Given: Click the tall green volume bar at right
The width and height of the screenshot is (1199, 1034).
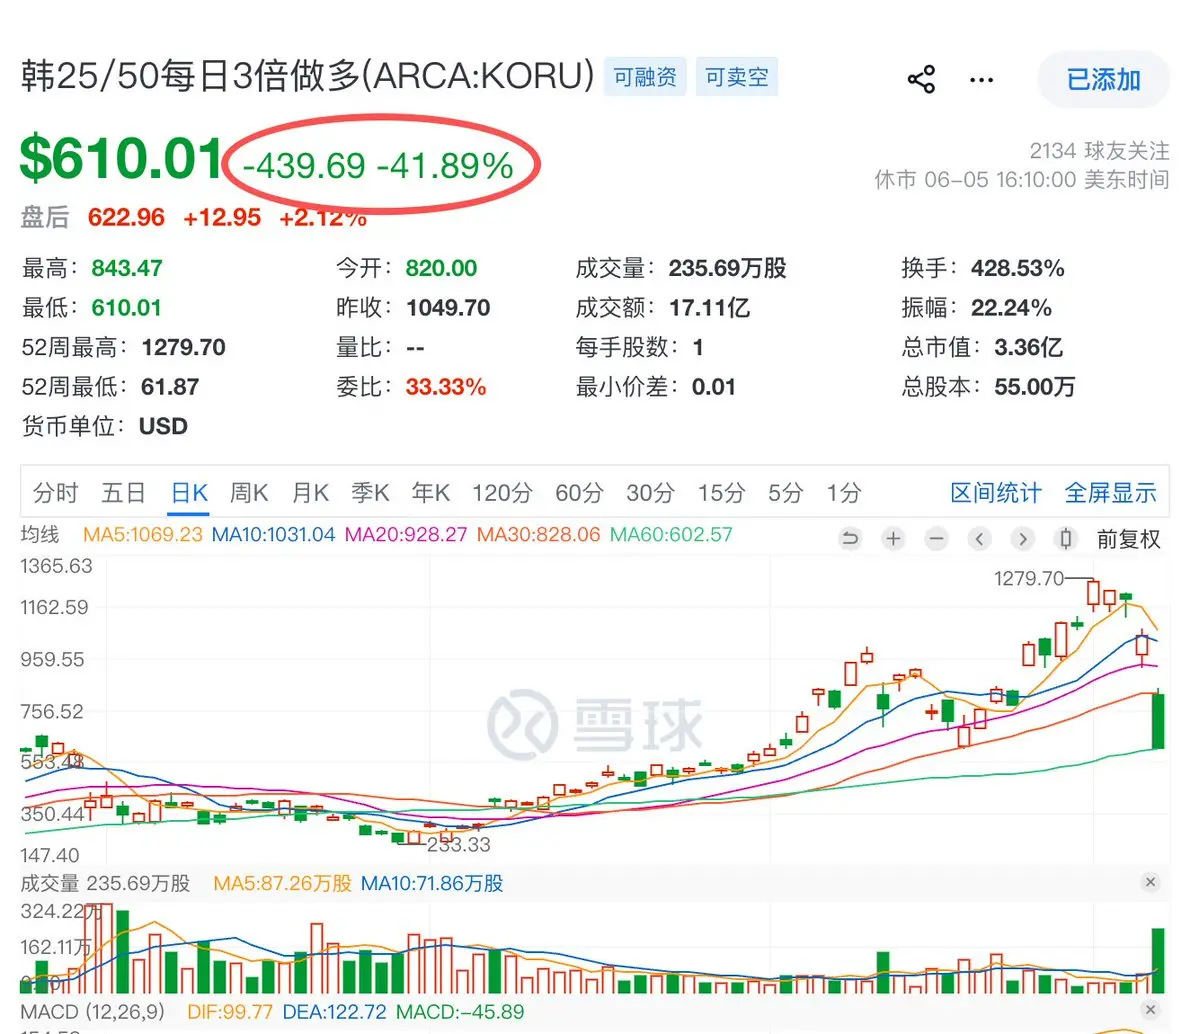Looking at the screenshot, I should click(x=1158, y=961).
